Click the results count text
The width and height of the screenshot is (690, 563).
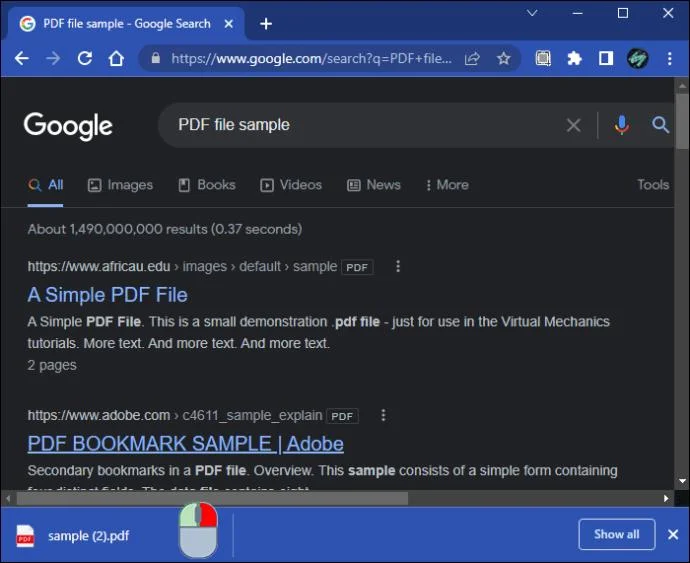click(165, 229)
